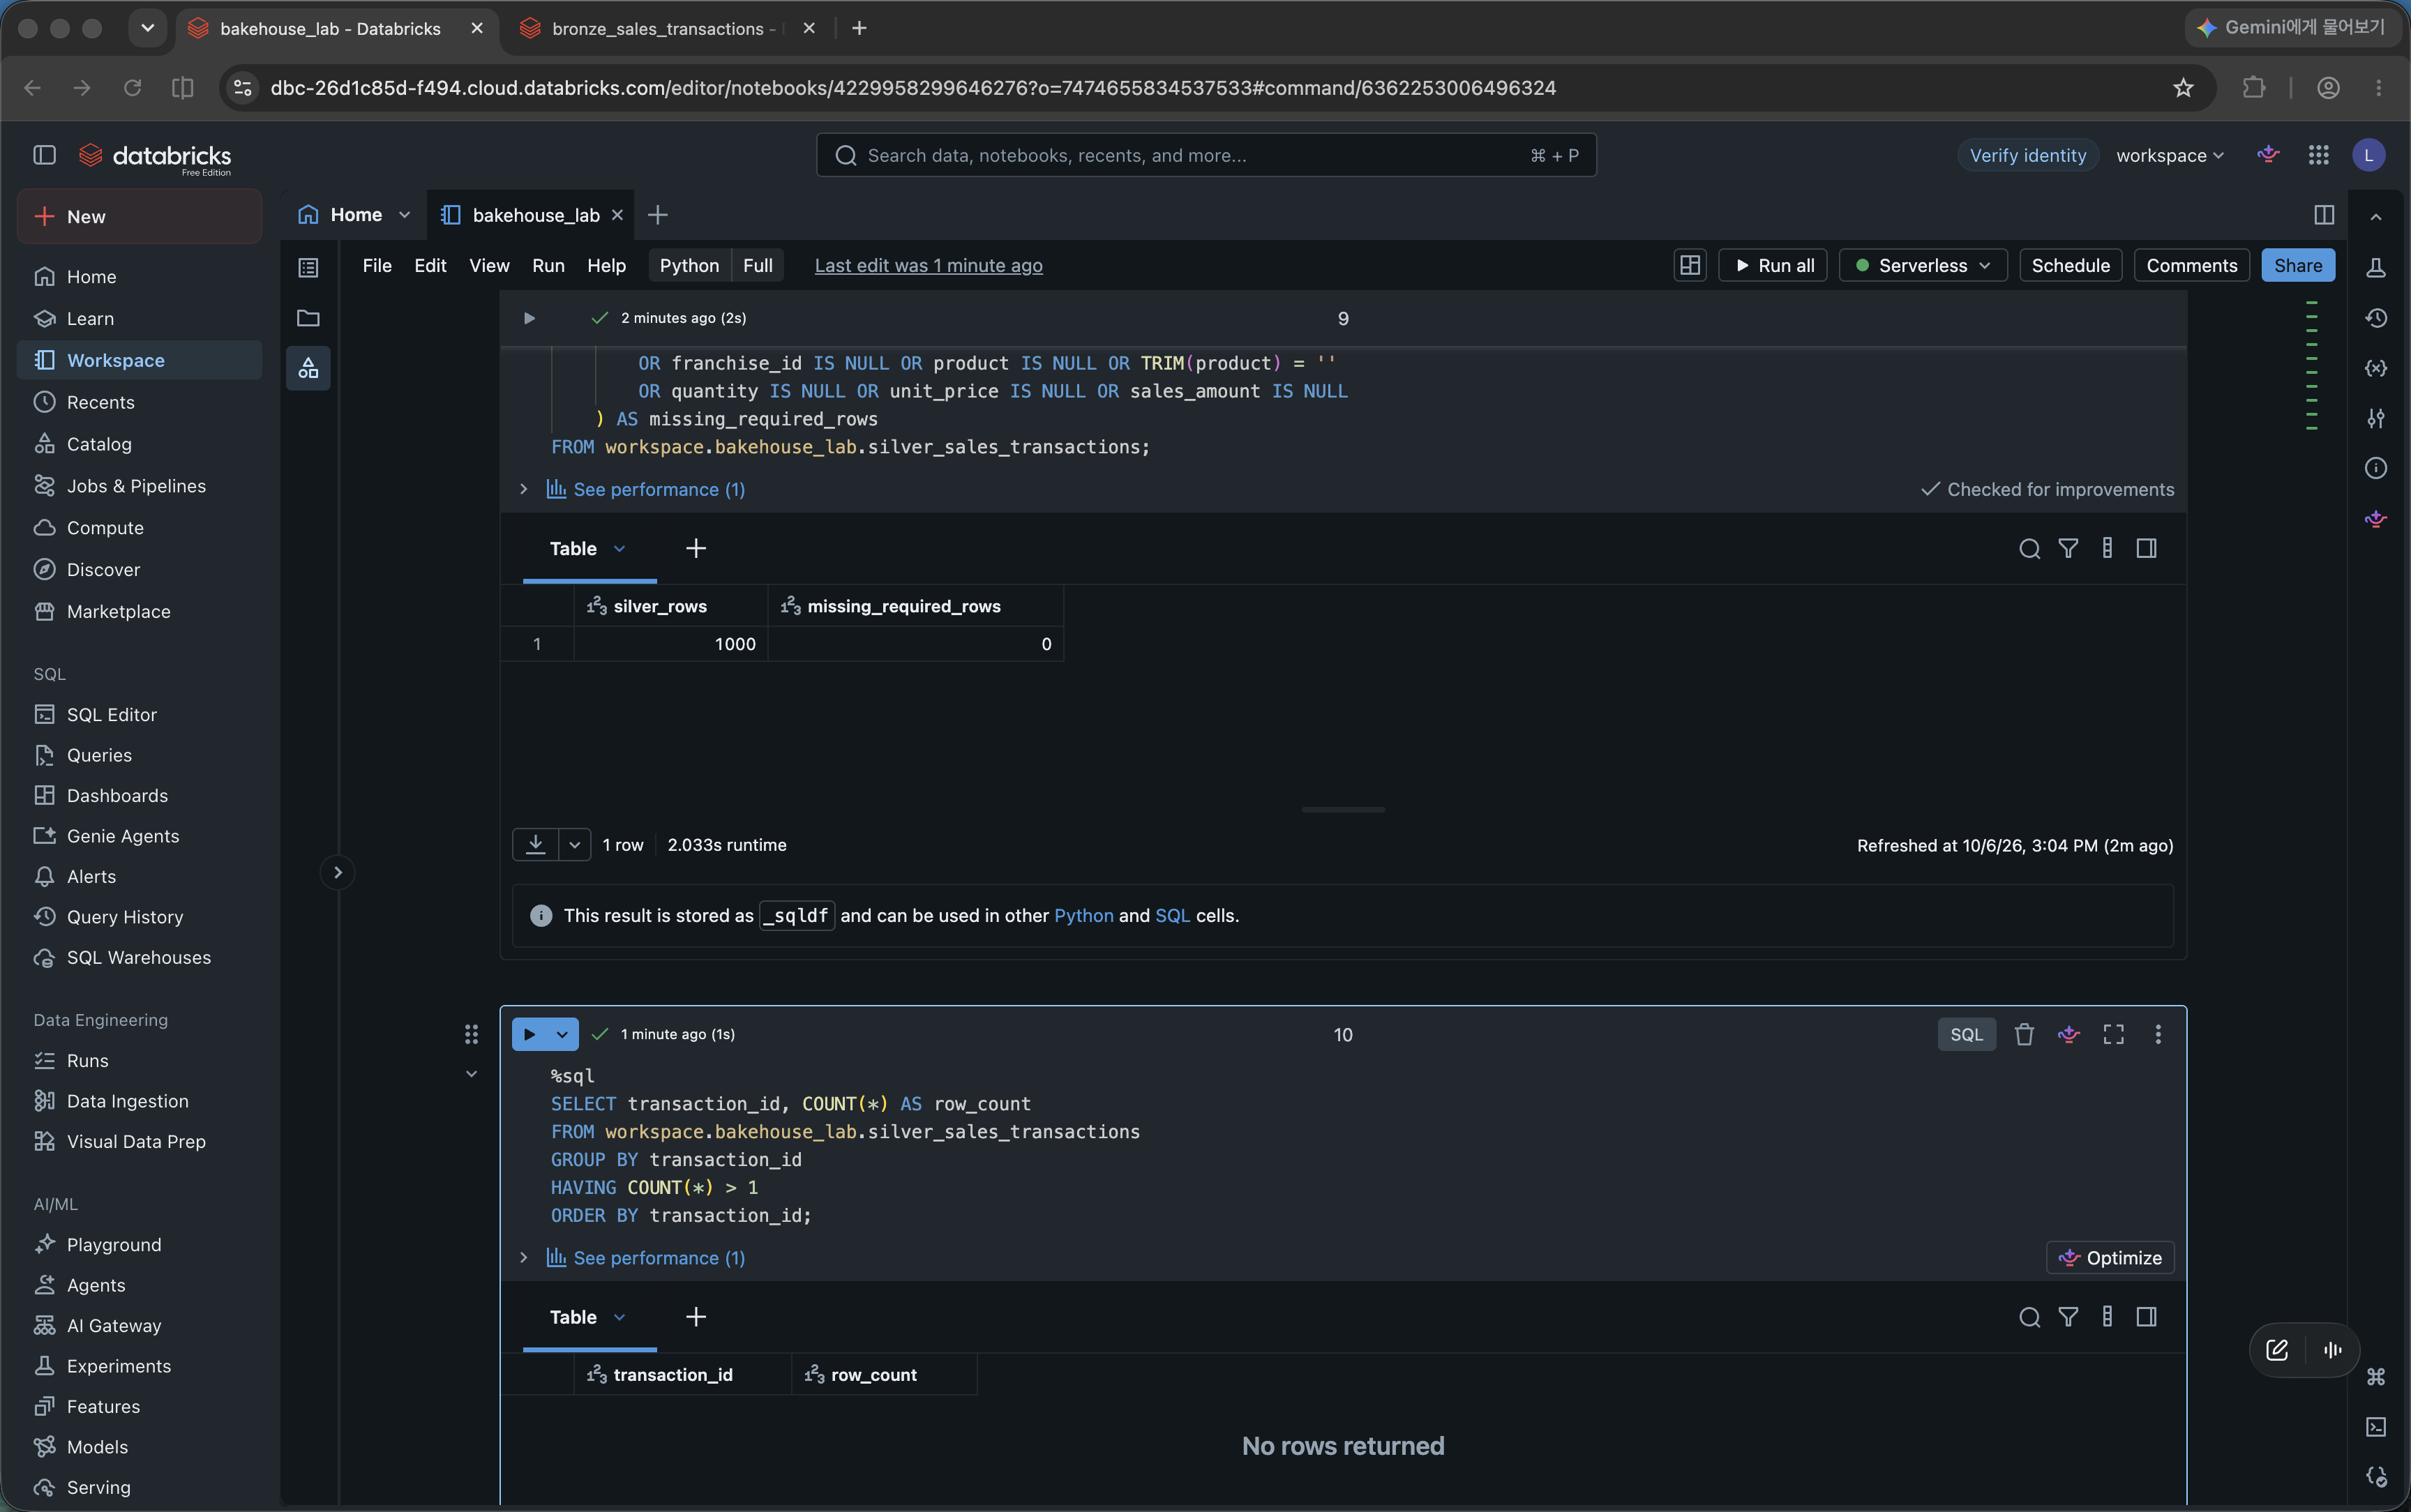Open Serverless compute dropdown
Screen dimensions: 2411x1512
click(x=1922, y=265)
